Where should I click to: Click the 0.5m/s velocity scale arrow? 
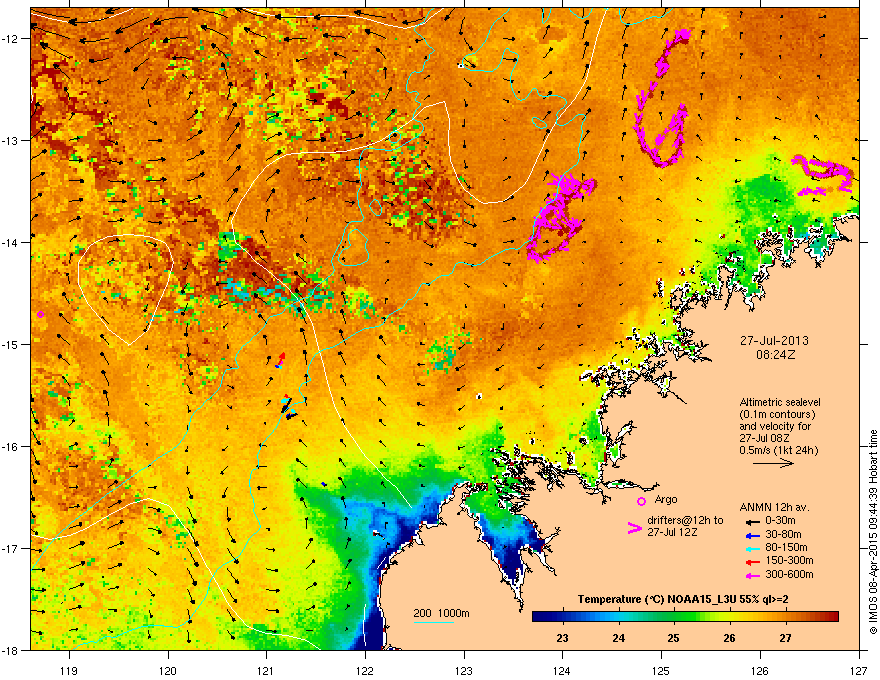coord(773,463)
